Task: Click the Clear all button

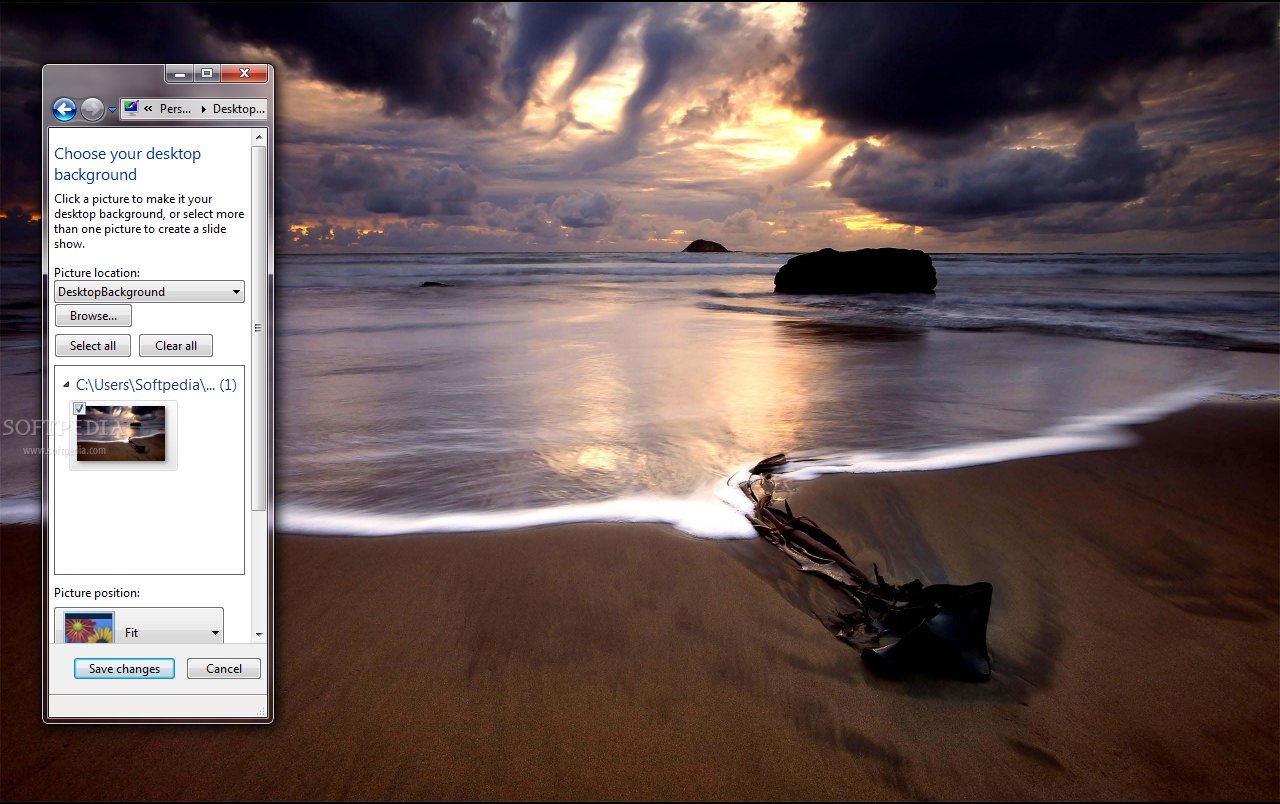Action: pos(176,346)
